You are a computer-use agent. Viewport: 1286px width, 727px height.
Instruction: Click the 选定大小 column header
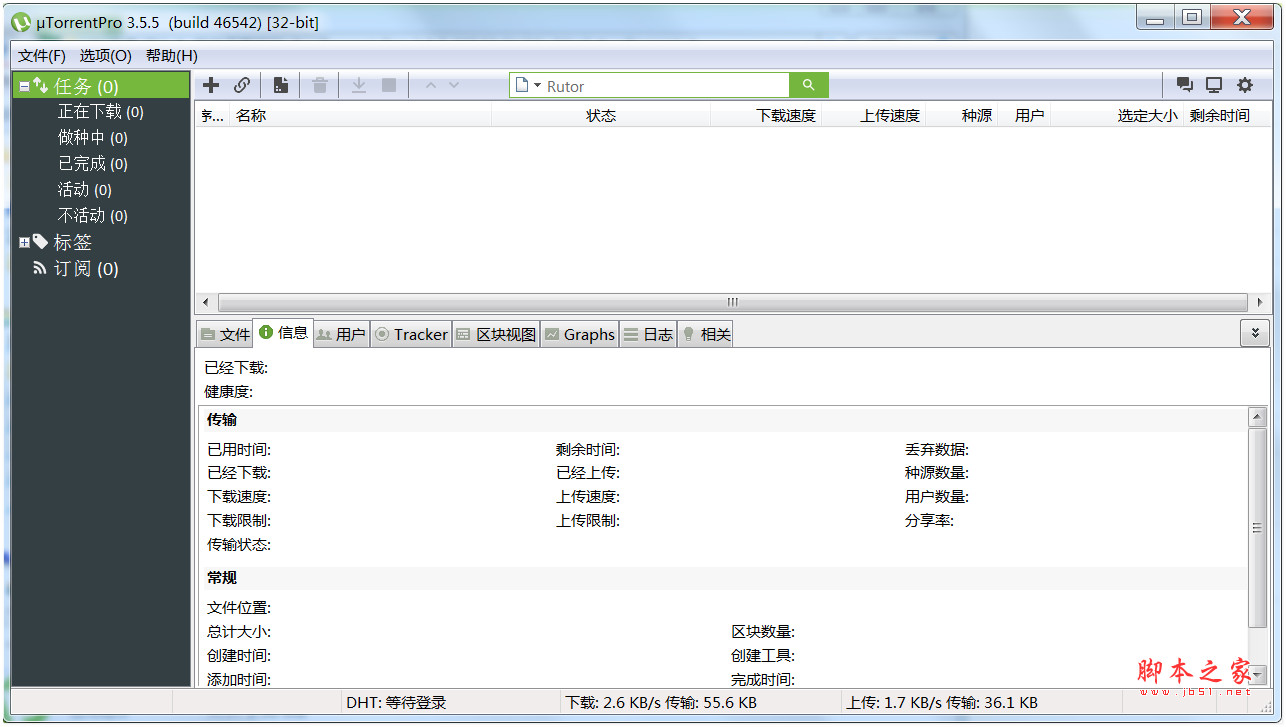point(1118,115)
